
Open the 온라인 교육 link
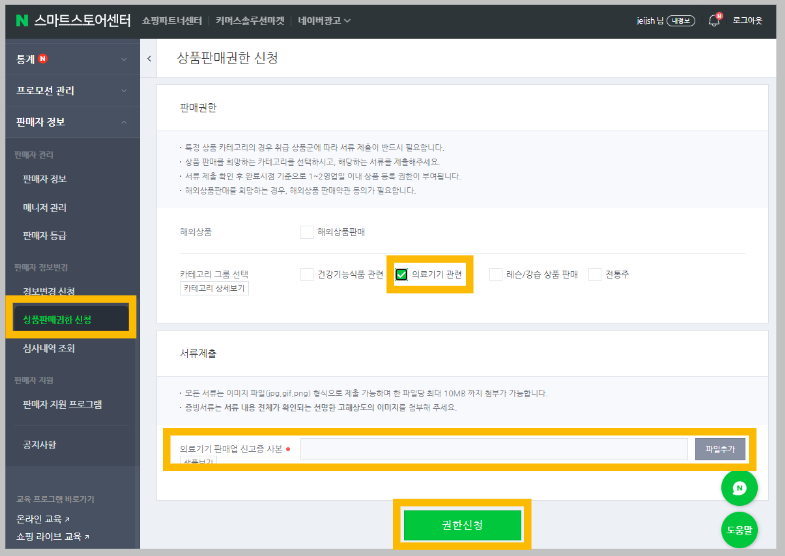pos(43,519)
